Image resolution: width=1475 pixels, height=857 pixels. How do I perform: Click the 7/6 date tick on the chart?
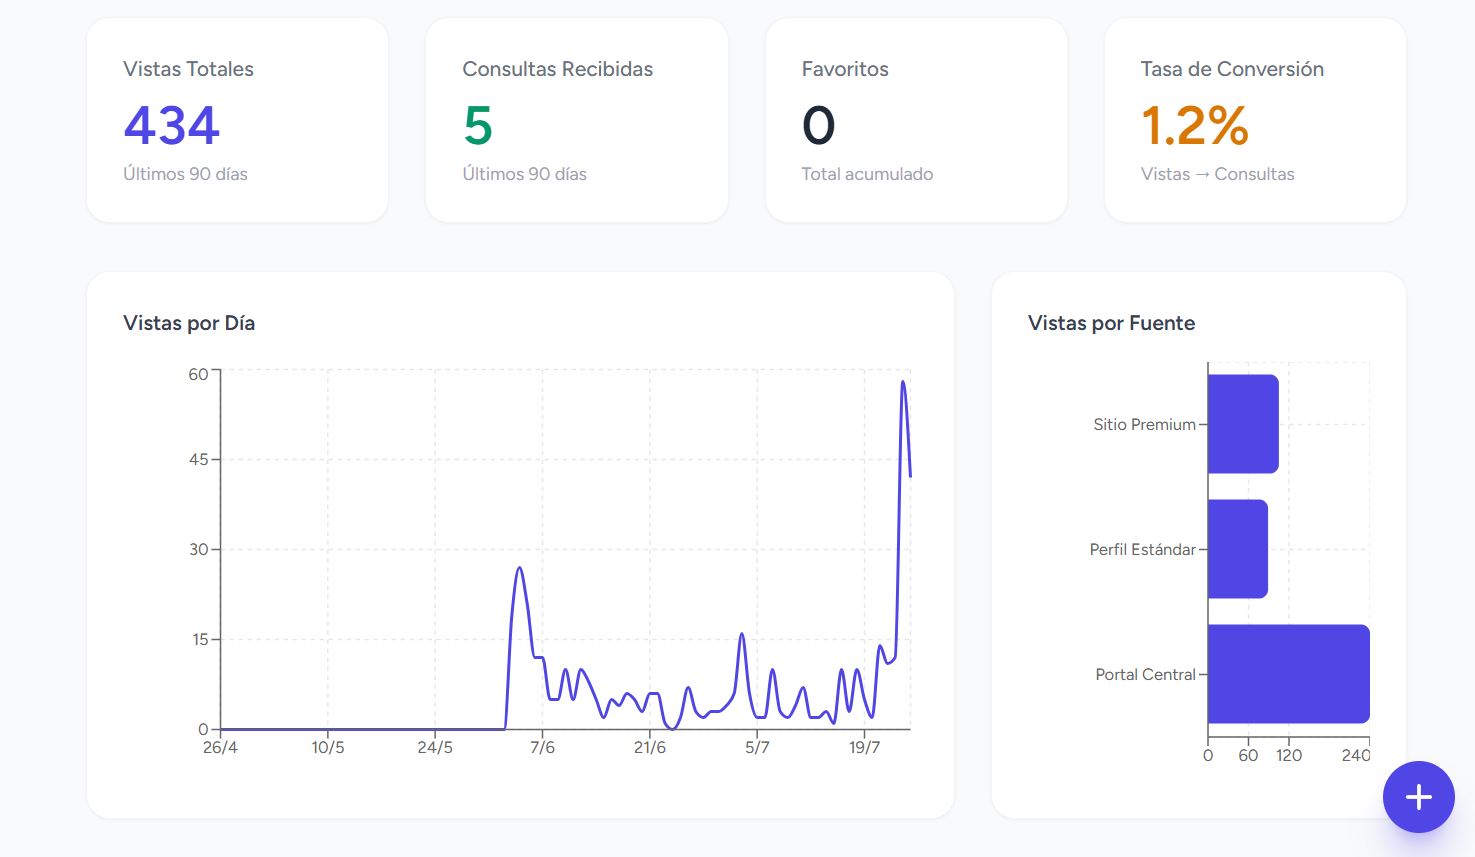pyautogui.click(x=542, y=747)
